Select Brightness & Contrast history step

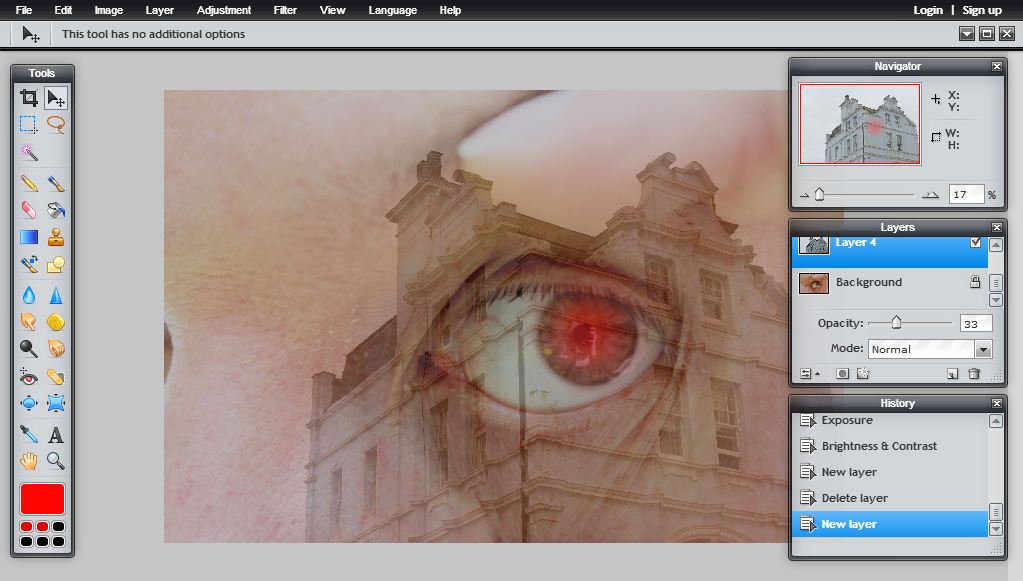[890, 446]
